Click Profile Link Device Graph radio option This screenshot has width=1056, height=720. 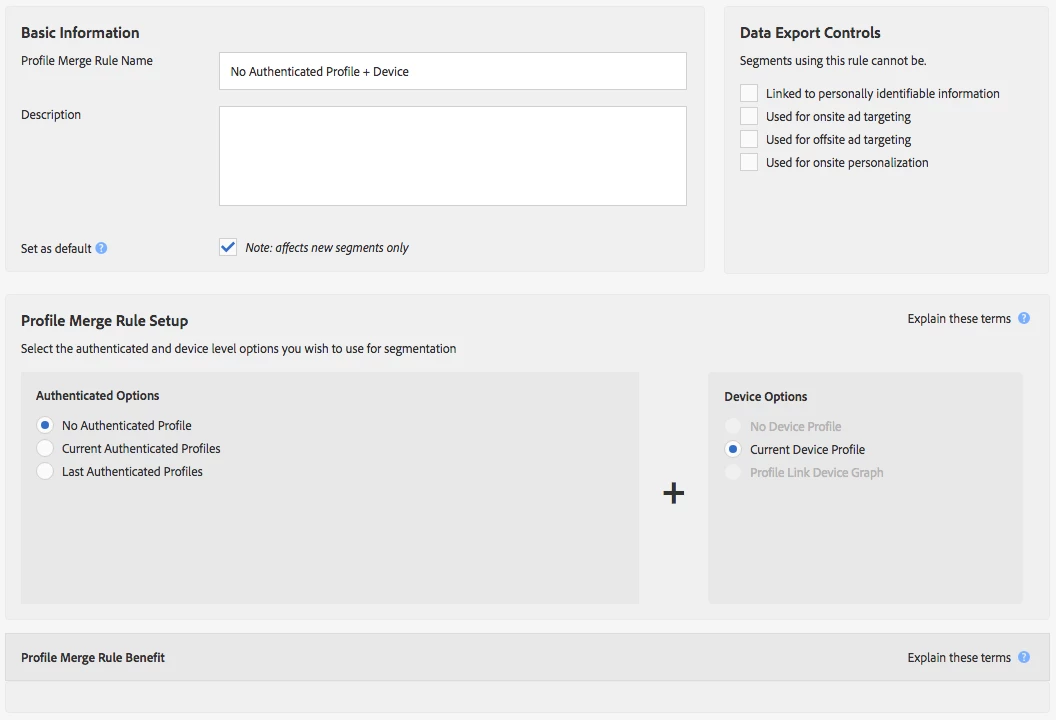[734, 472]
